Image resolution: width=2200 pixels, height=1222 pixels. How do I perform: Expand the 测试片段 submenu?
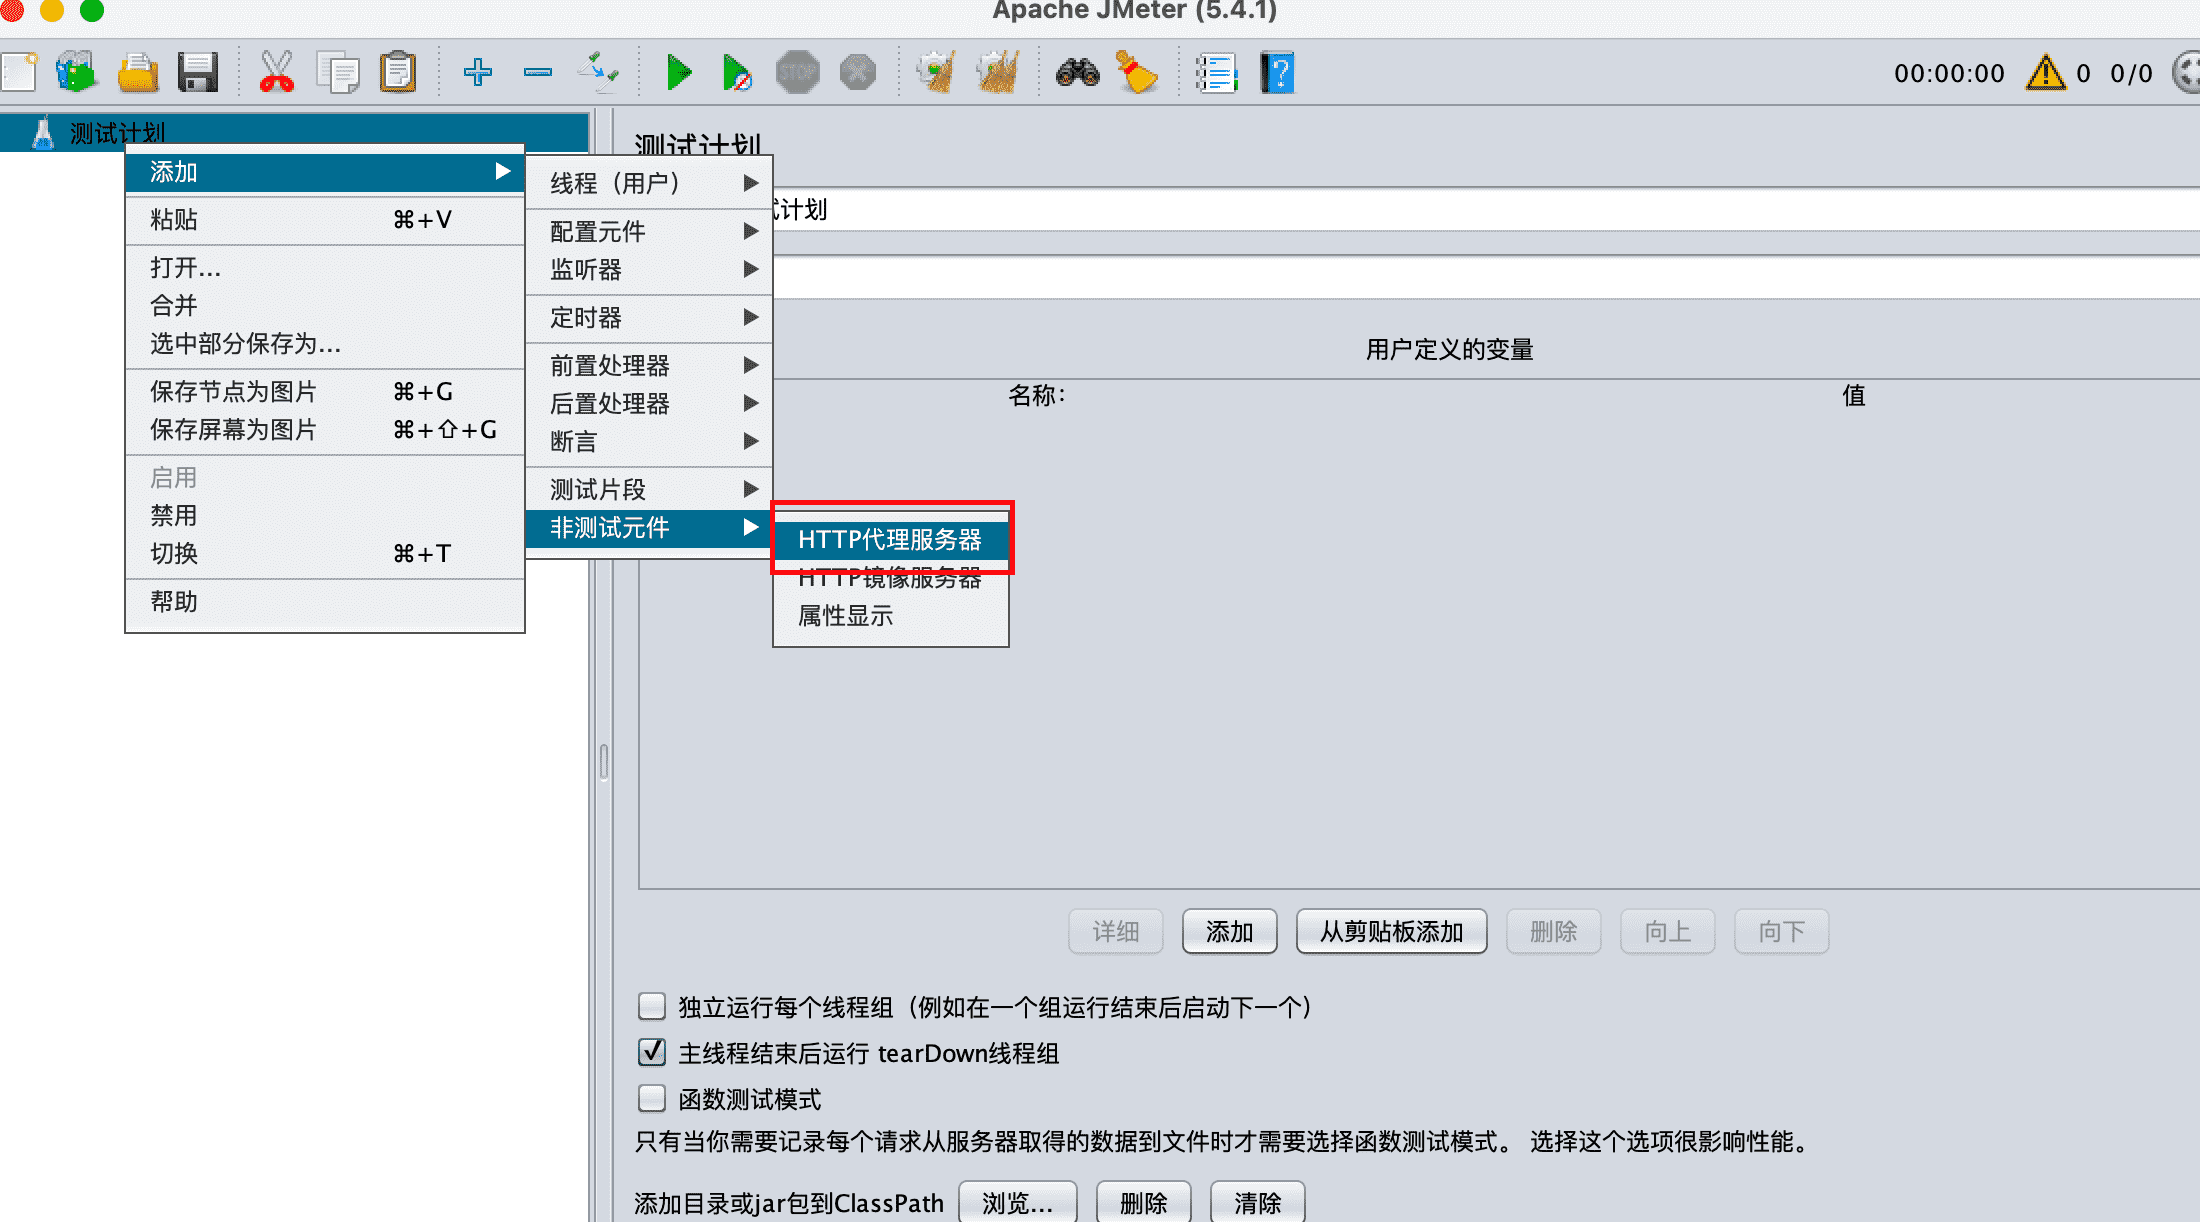coord(649,489)
